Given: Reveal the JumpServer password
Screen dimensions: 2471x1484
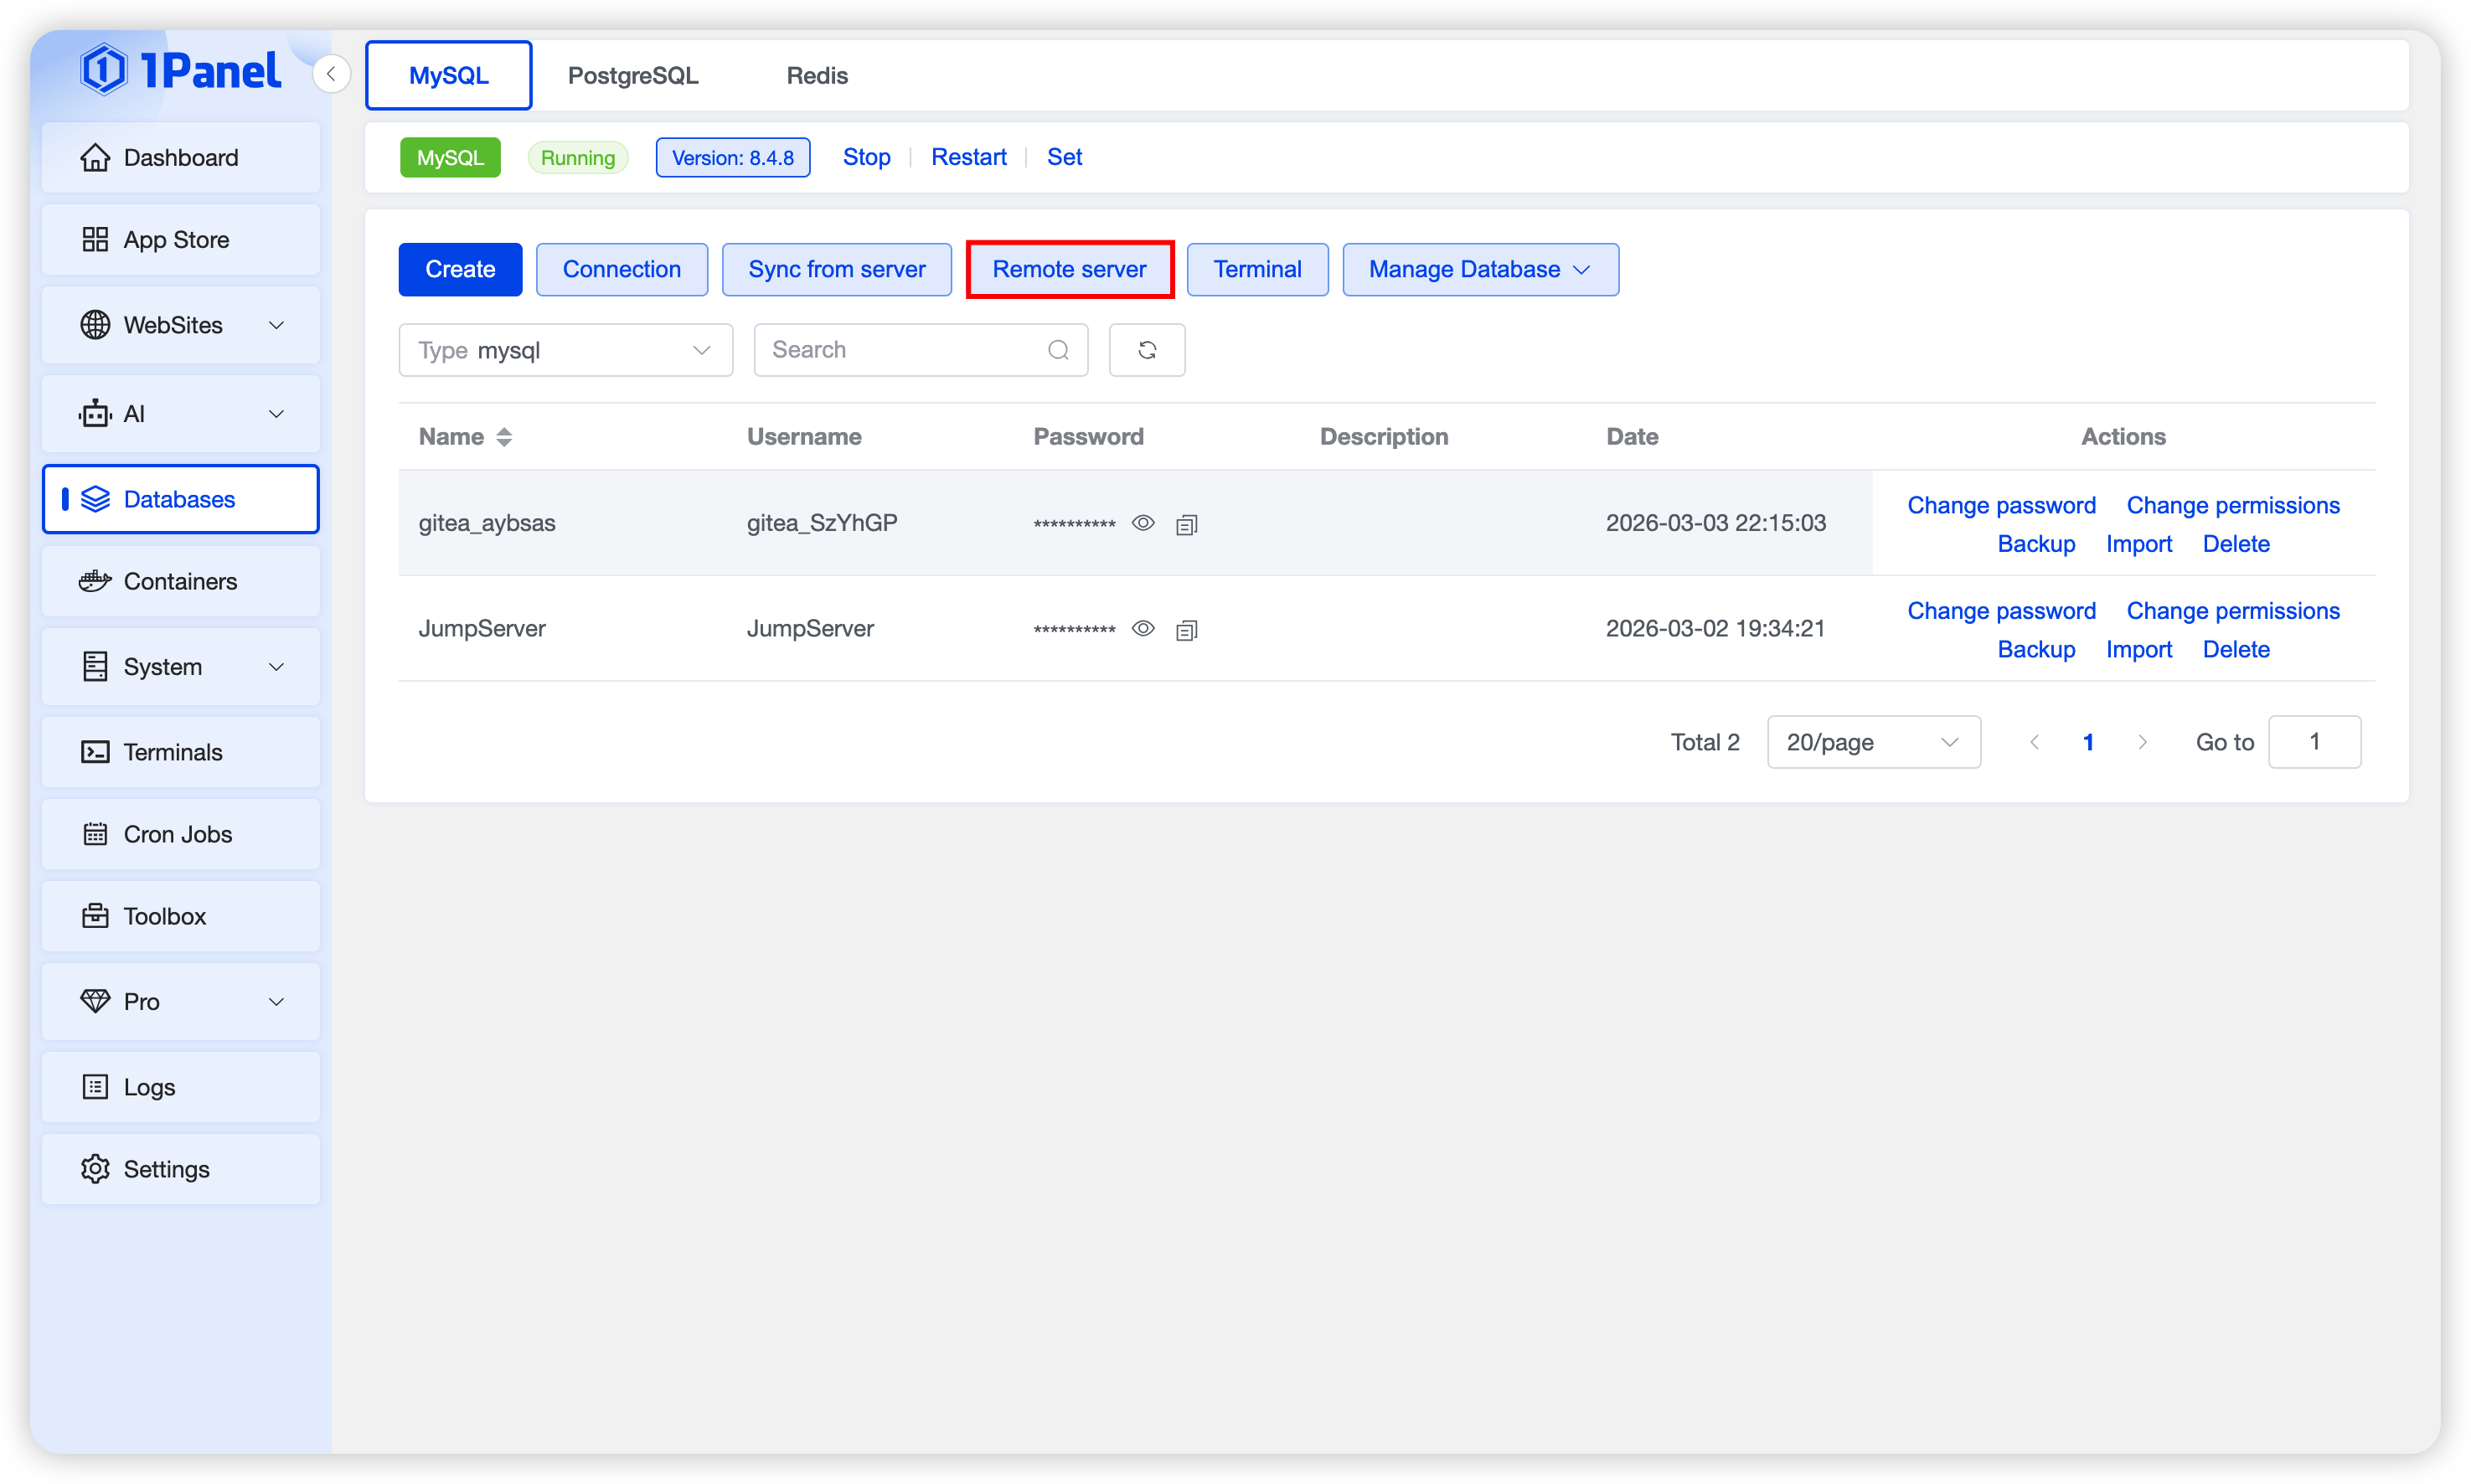Looking at the screenshot, I should tap(1143, 629).
